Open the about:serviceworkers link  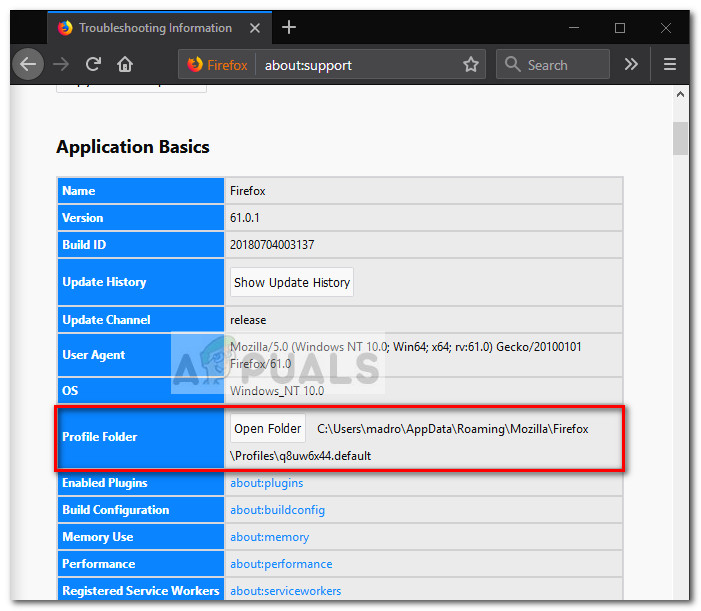(286, 591)
